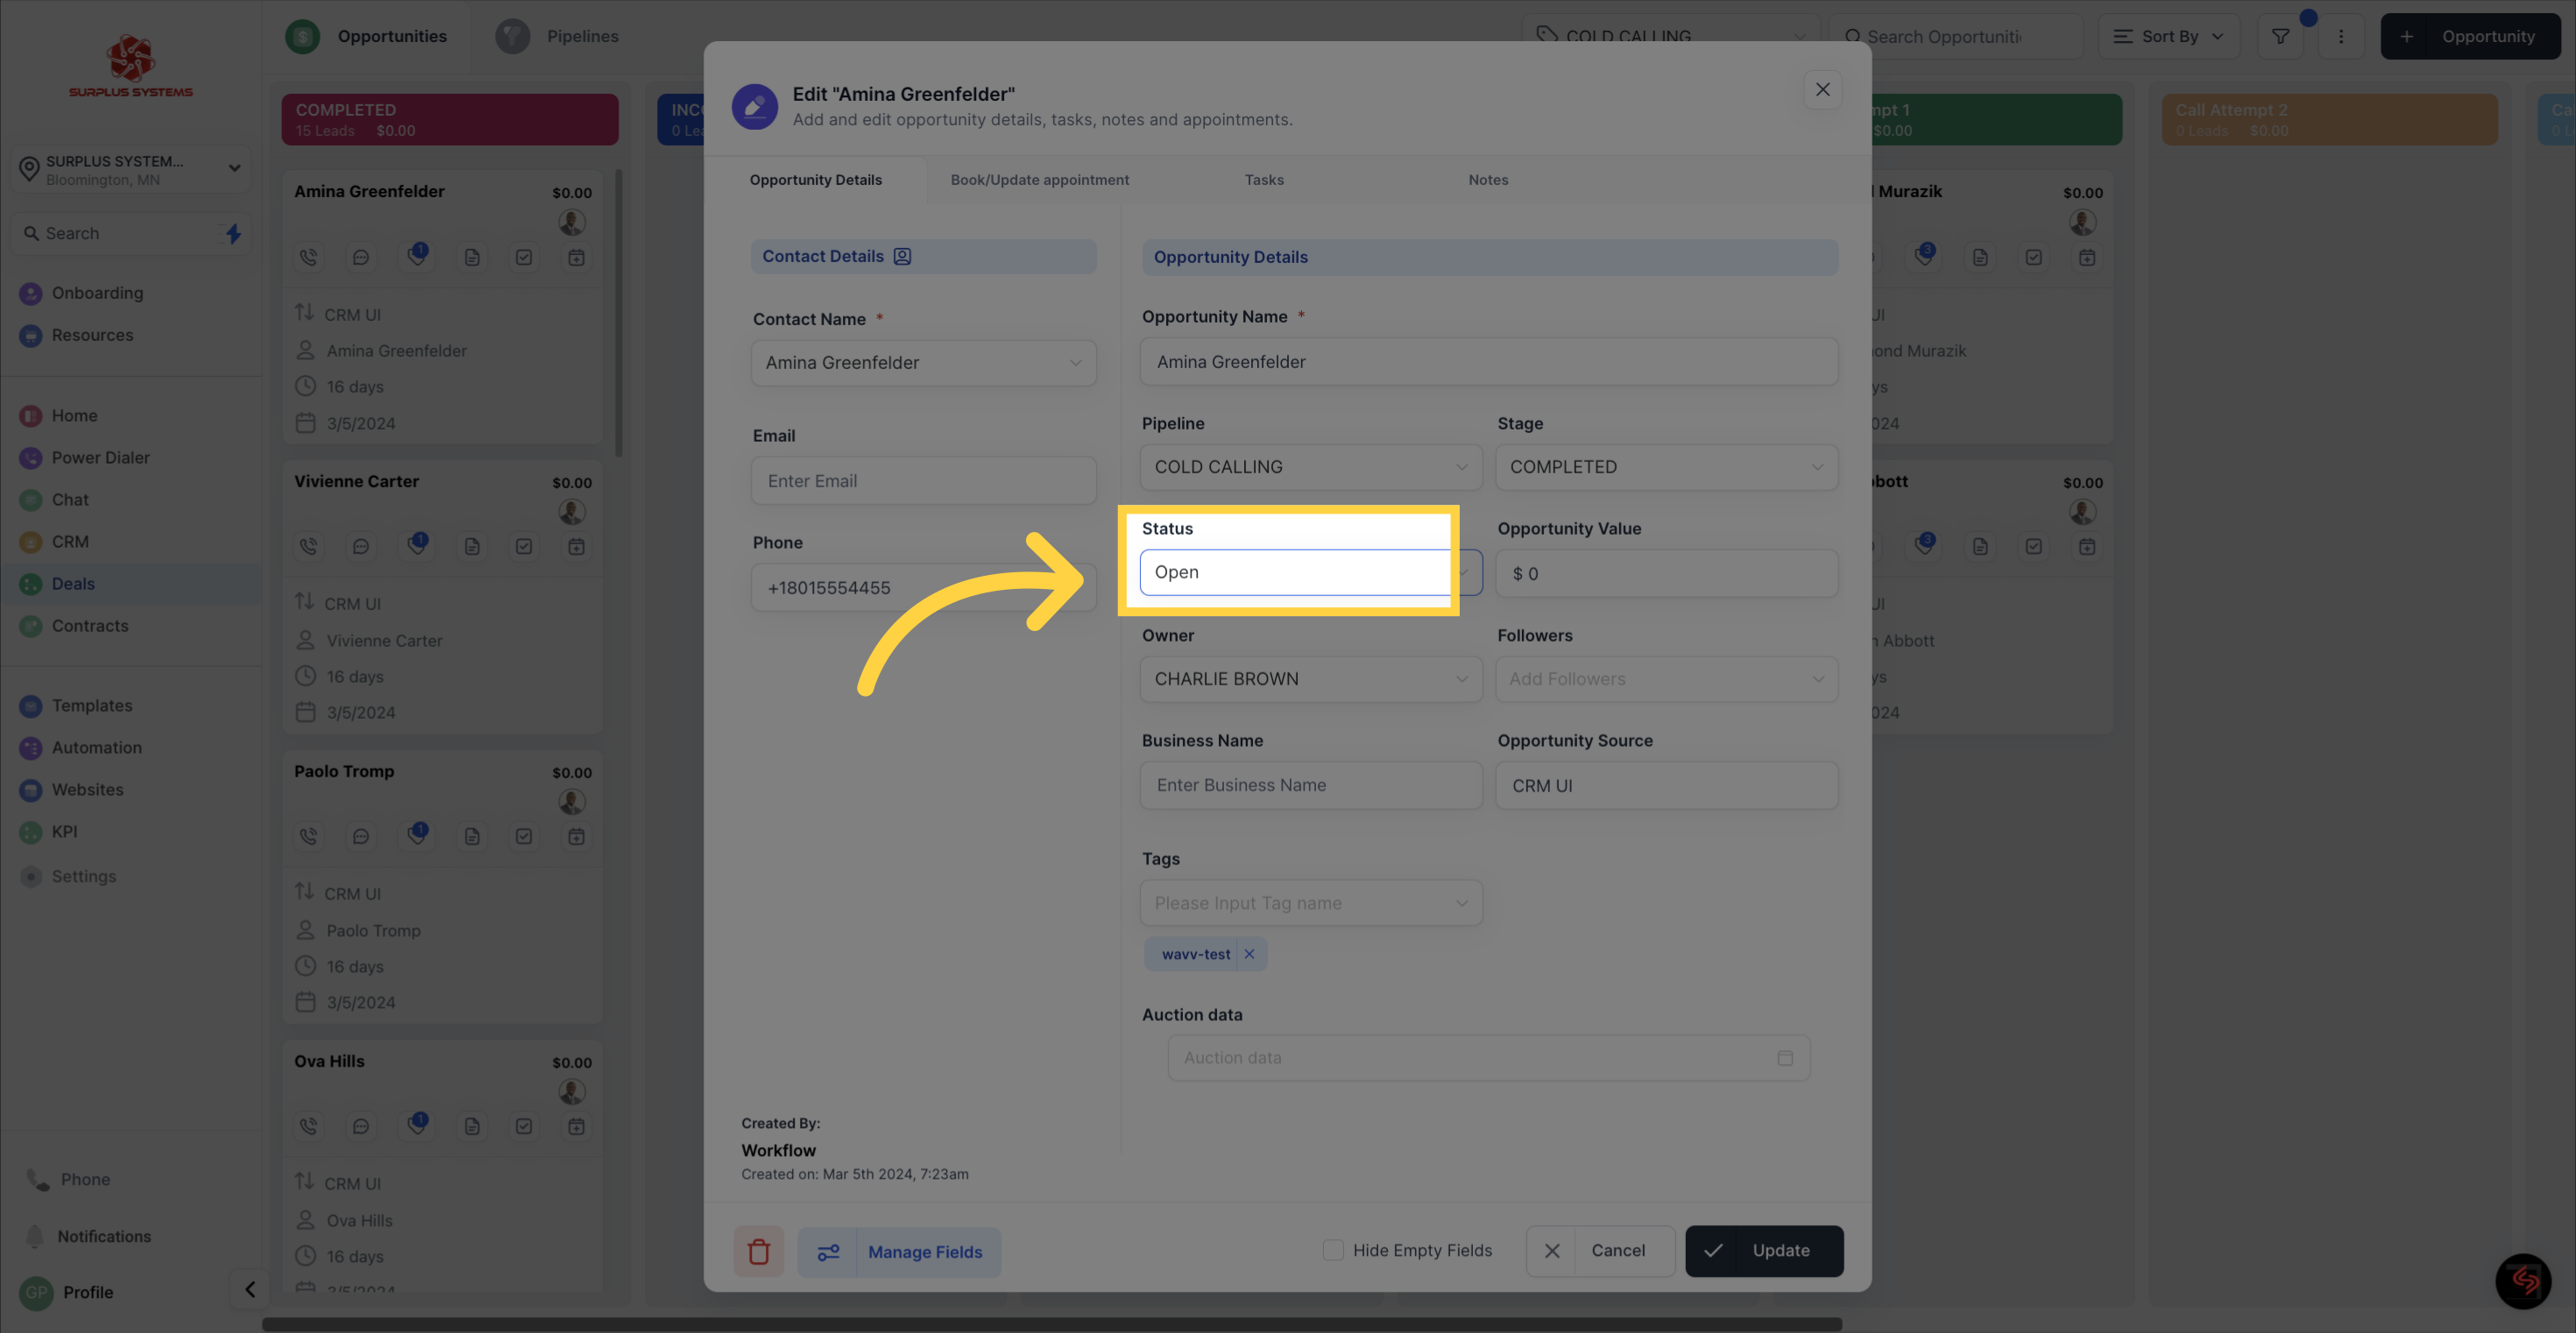Image resolution: width=2576 pixels, height=1333 pixels.
Task: Click the appointment calendar icon on Ova Hills
Action: (577, 1127)
